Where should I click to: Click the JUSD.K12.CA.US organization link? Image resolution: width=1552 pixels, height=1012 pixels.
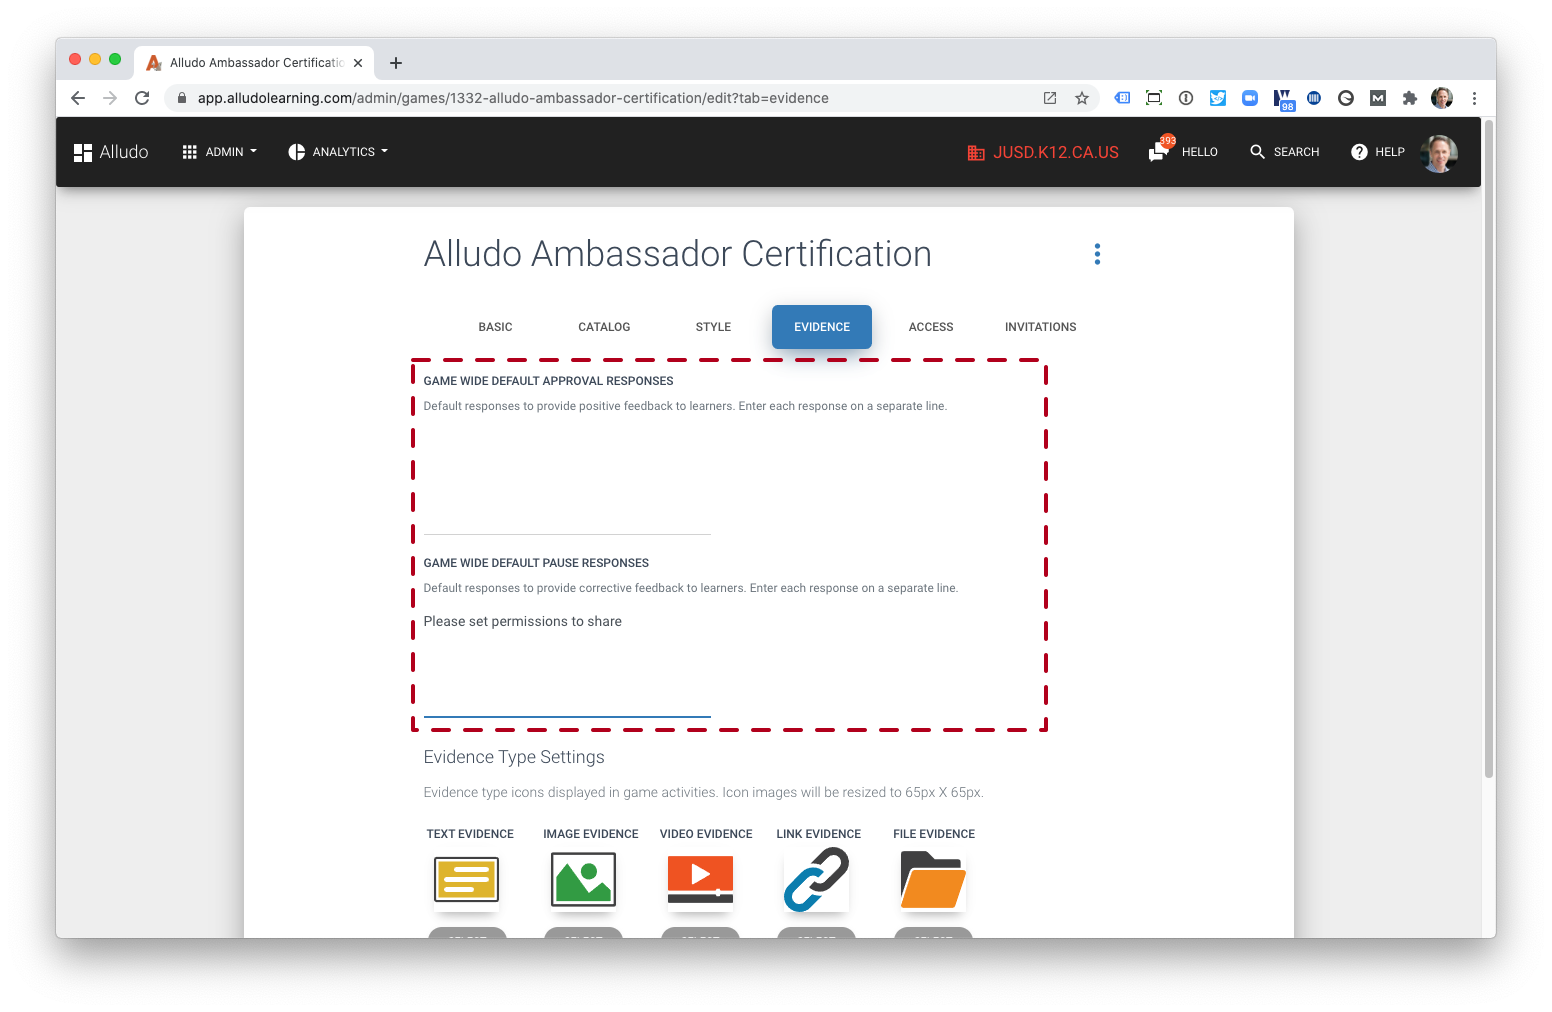1043,152
